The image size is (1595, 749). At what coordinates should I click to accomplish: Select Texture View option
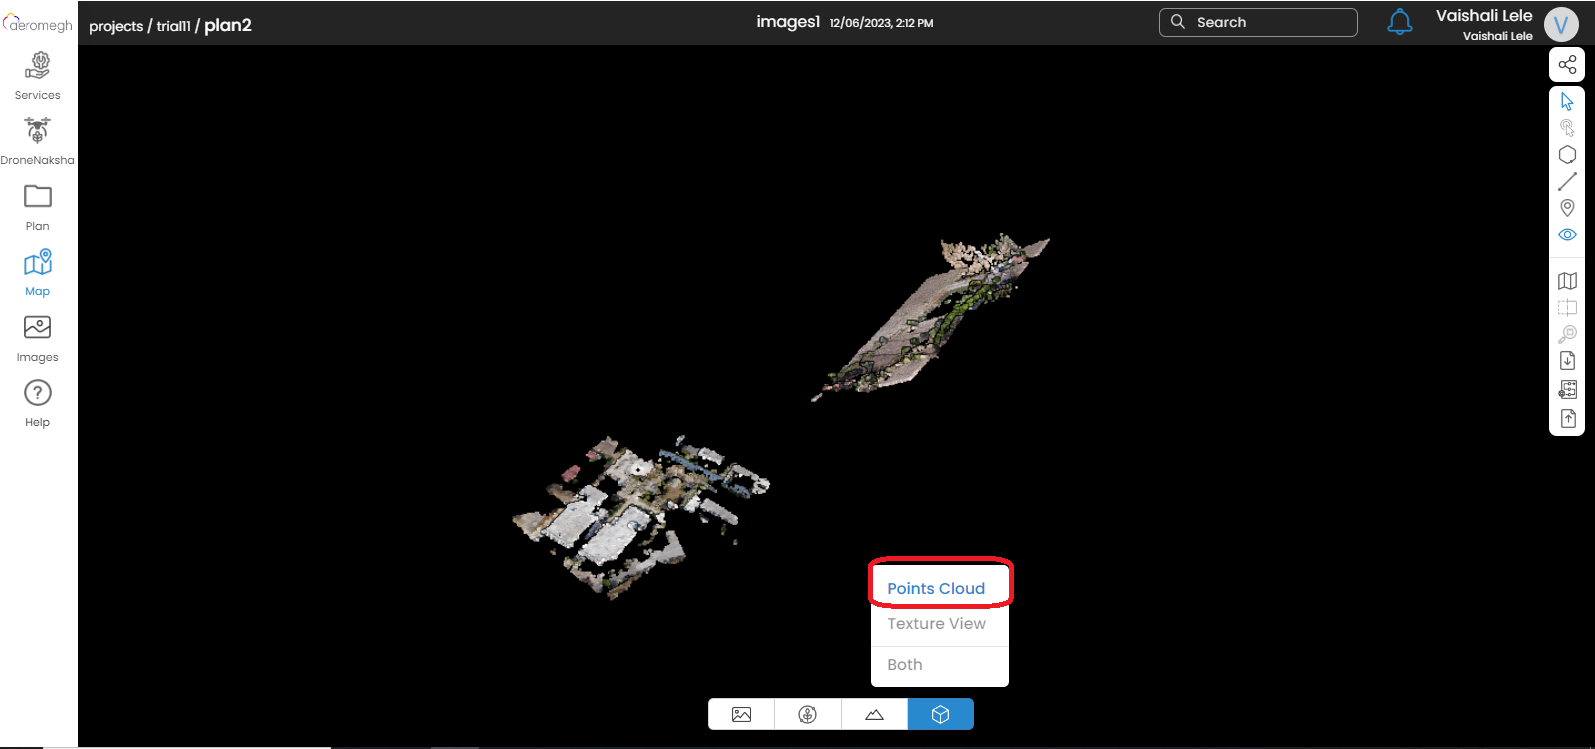pyautogui.click(x=936, y=624)
